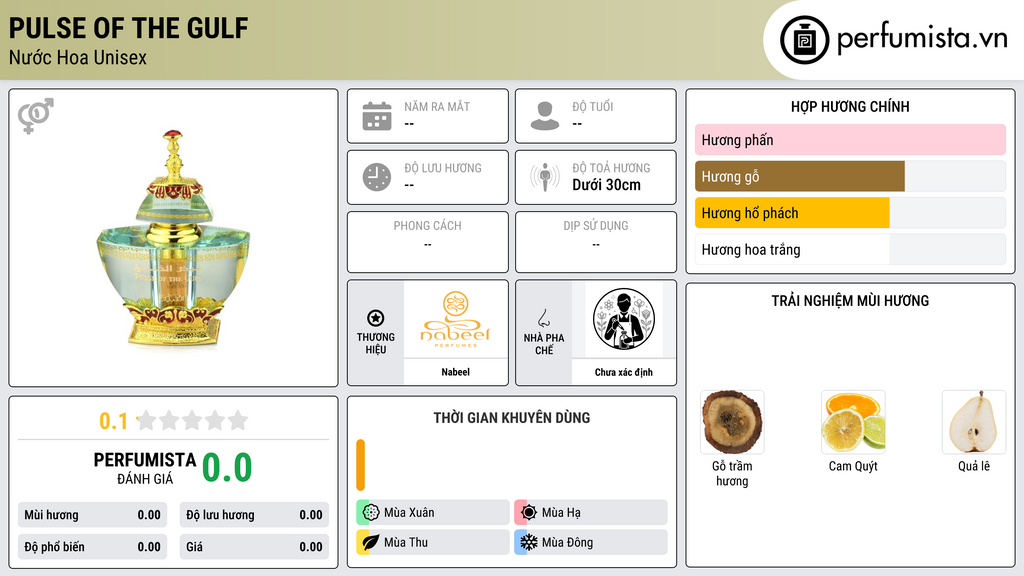The height and width of the screenshot is (576, 1024).
Task: Click the Mùa Hạ sun icon
Action: [529, 513]
